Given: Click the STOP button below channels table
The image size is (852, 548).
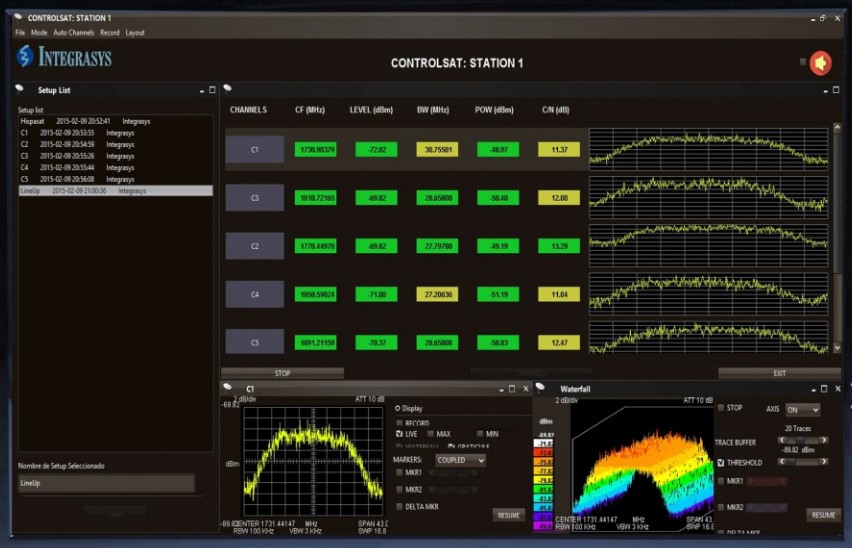Looking at the screenshot, I should [x=283, y=373].
